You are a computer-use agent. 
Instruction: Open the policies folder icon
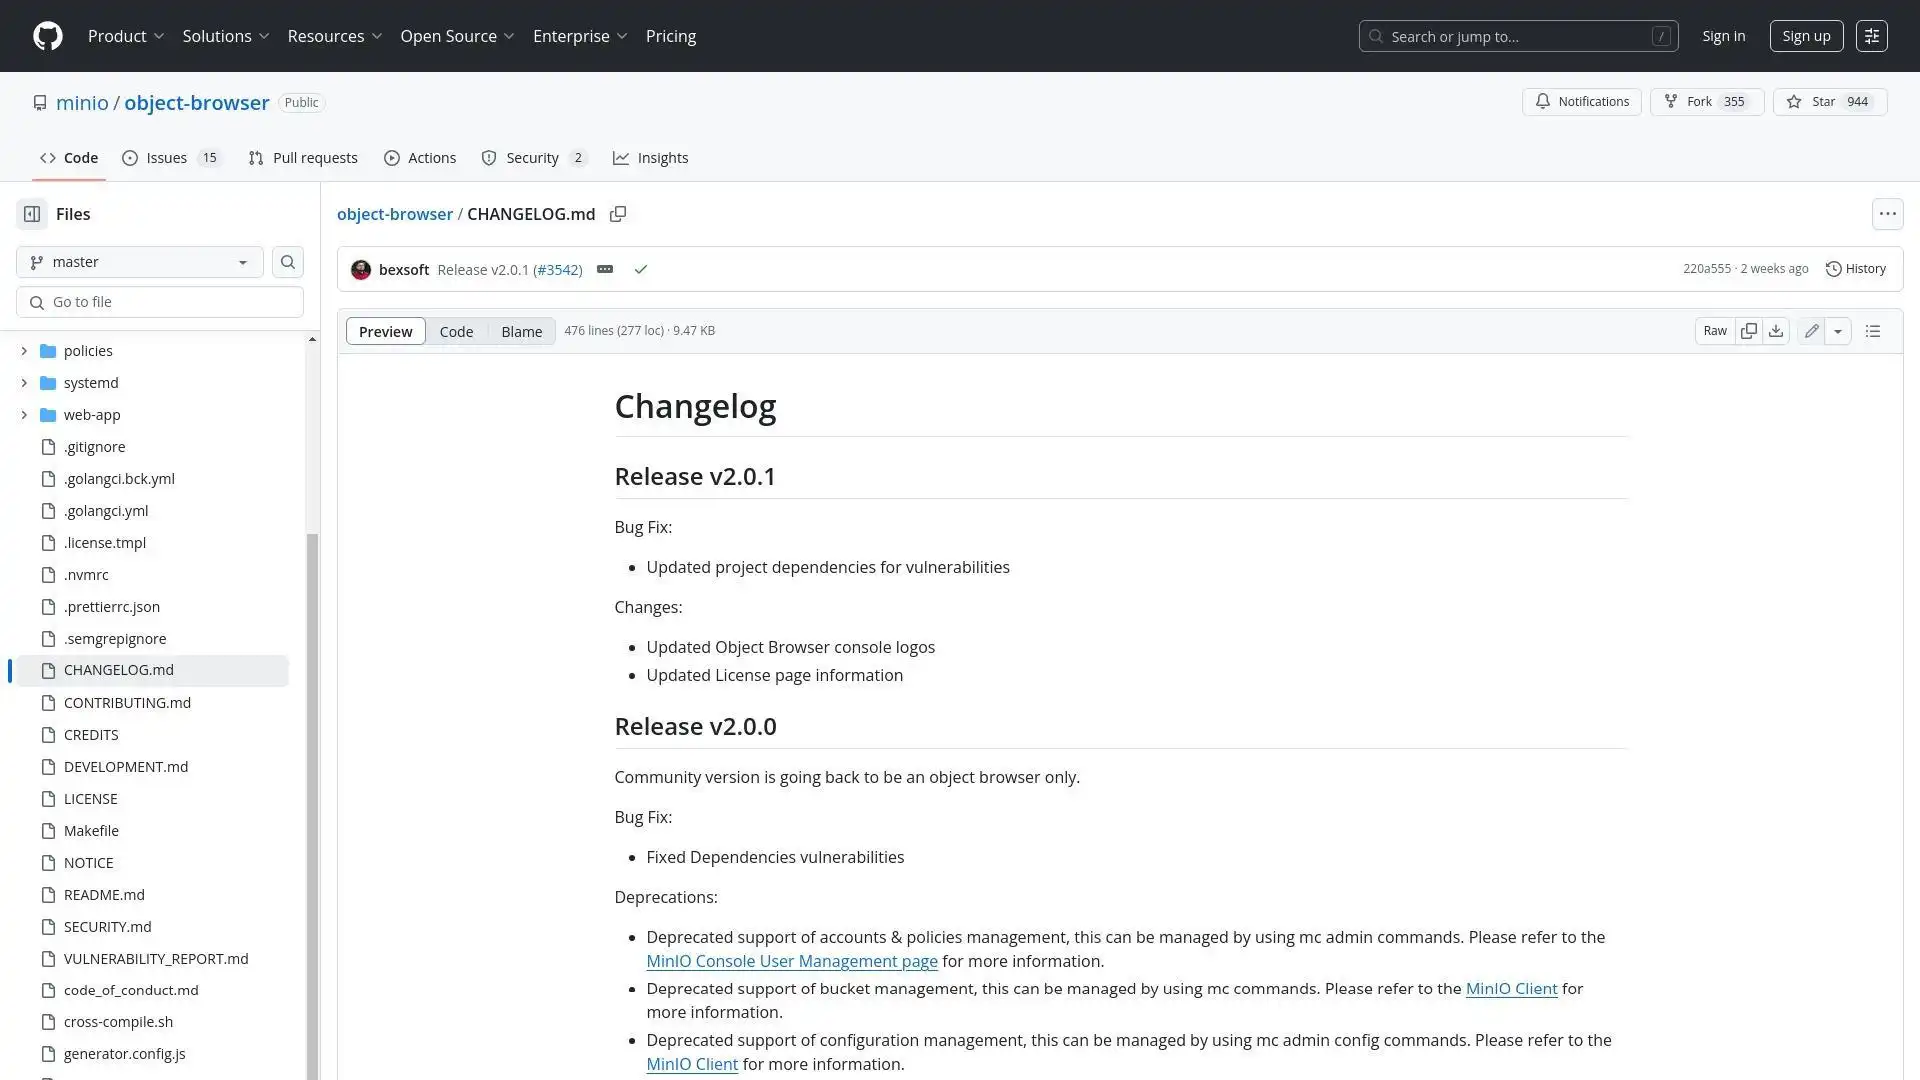[48, 351]
